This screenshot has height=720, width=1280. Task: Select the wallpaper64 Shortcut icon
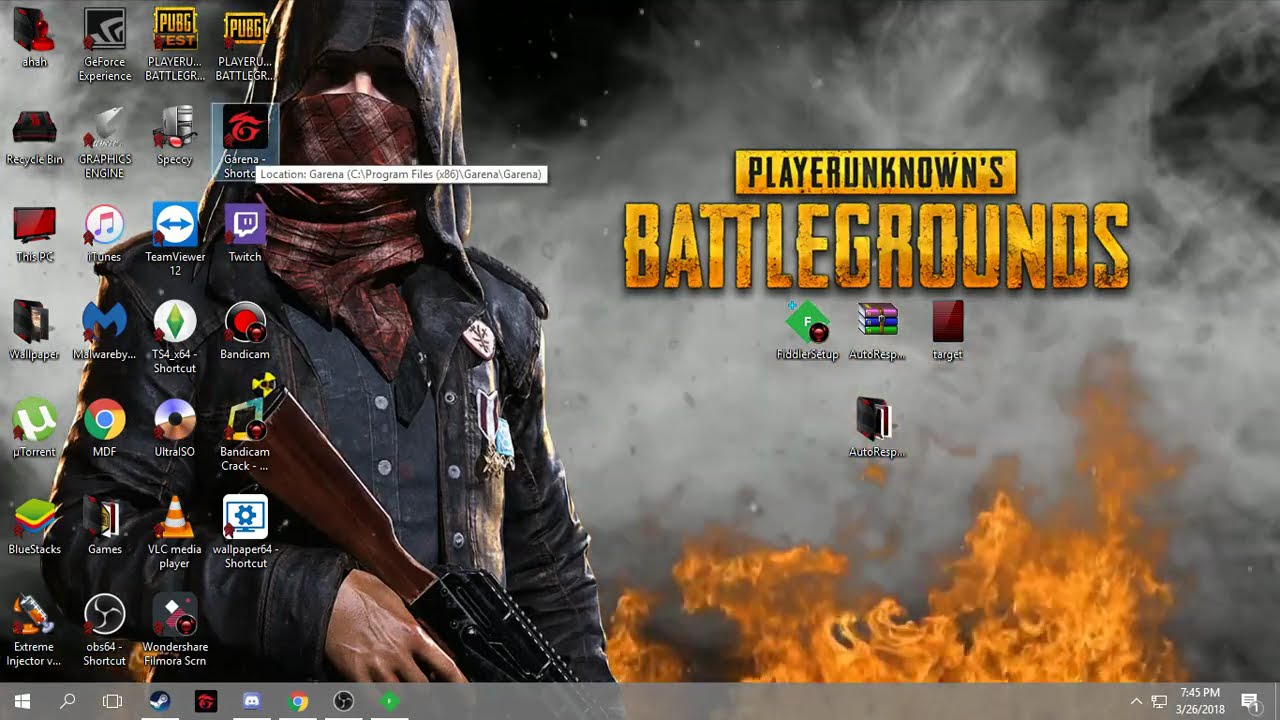coord(245,533)
